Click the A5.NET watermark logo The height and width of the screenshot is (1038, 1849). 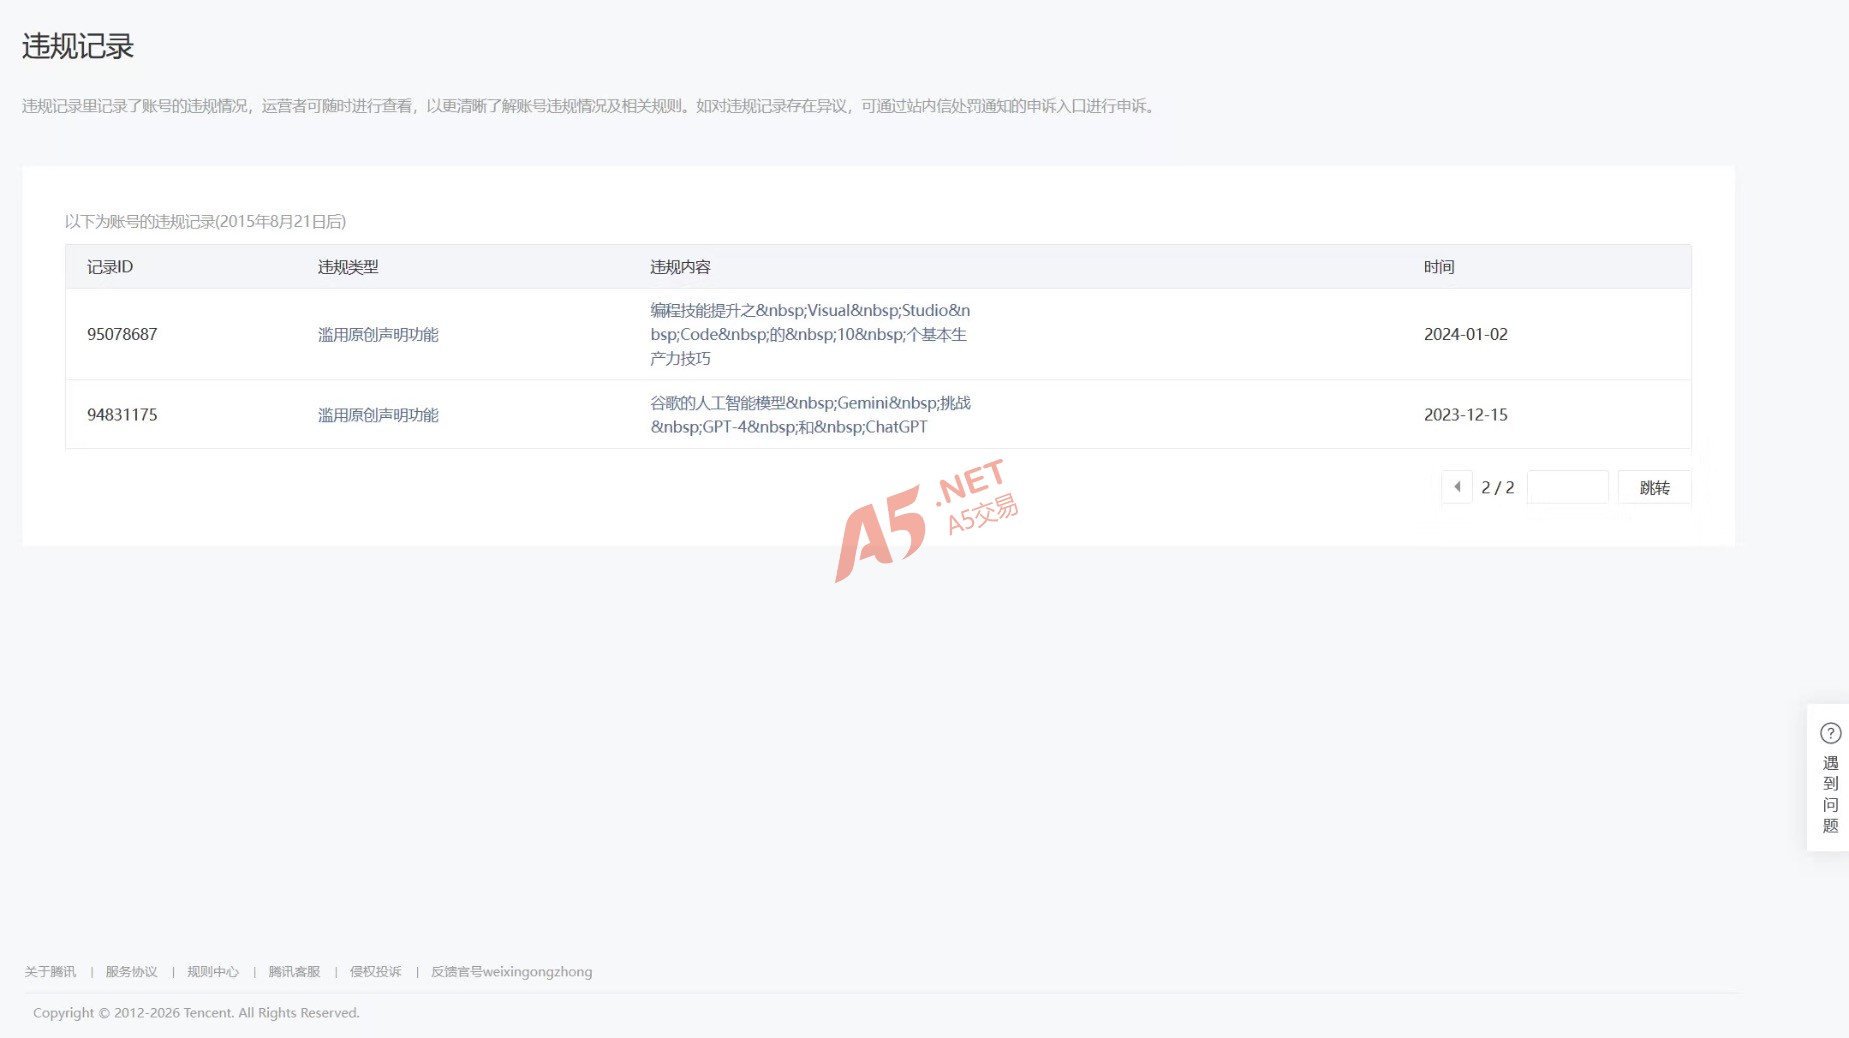[x=925, y=520]
